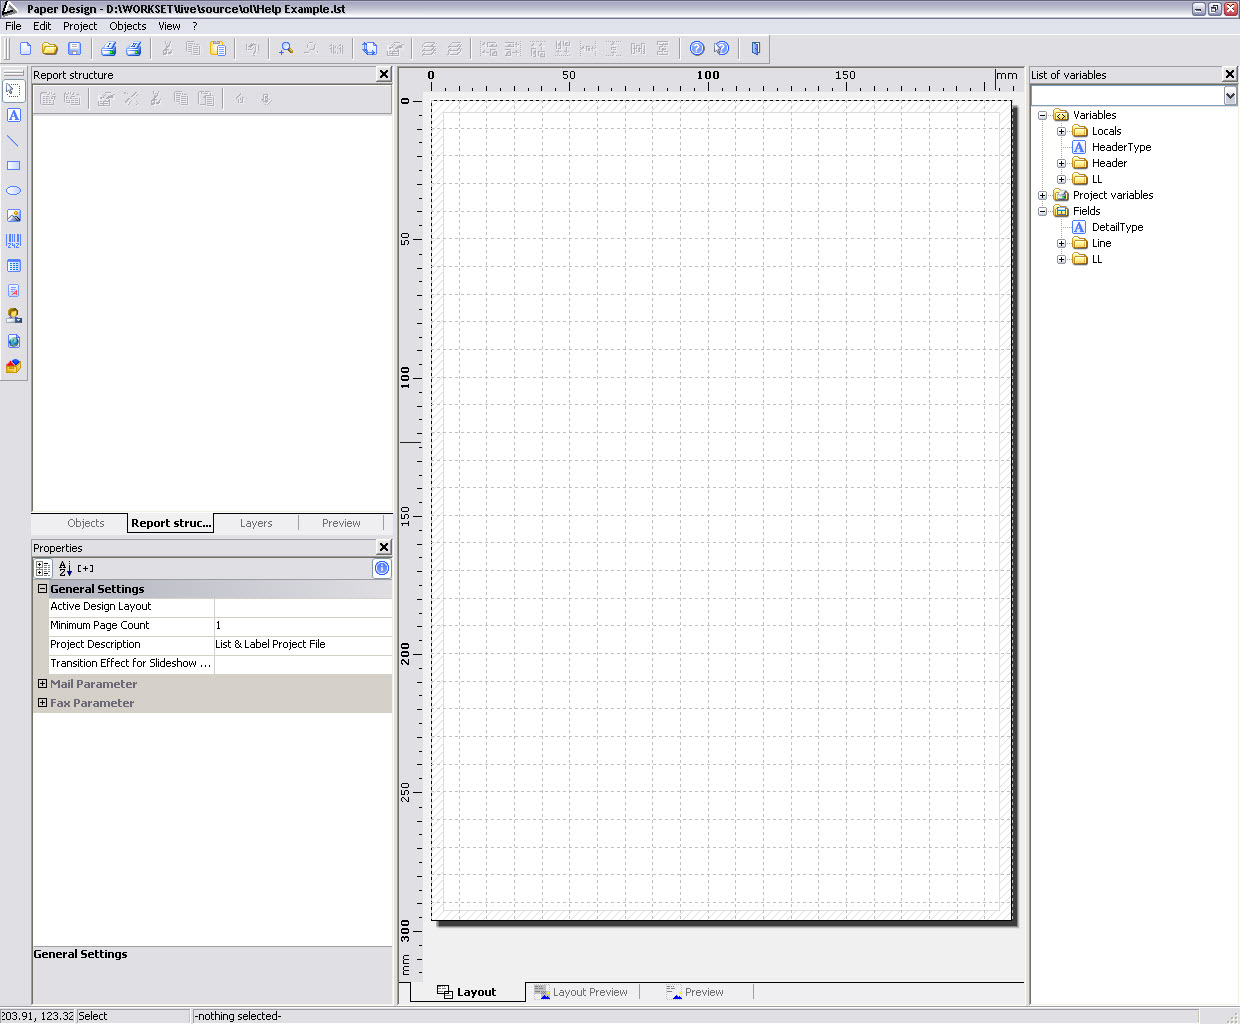Click the variable search input field
This screenshot has height=1024, width=1240.
click(x=1127, y=95)
